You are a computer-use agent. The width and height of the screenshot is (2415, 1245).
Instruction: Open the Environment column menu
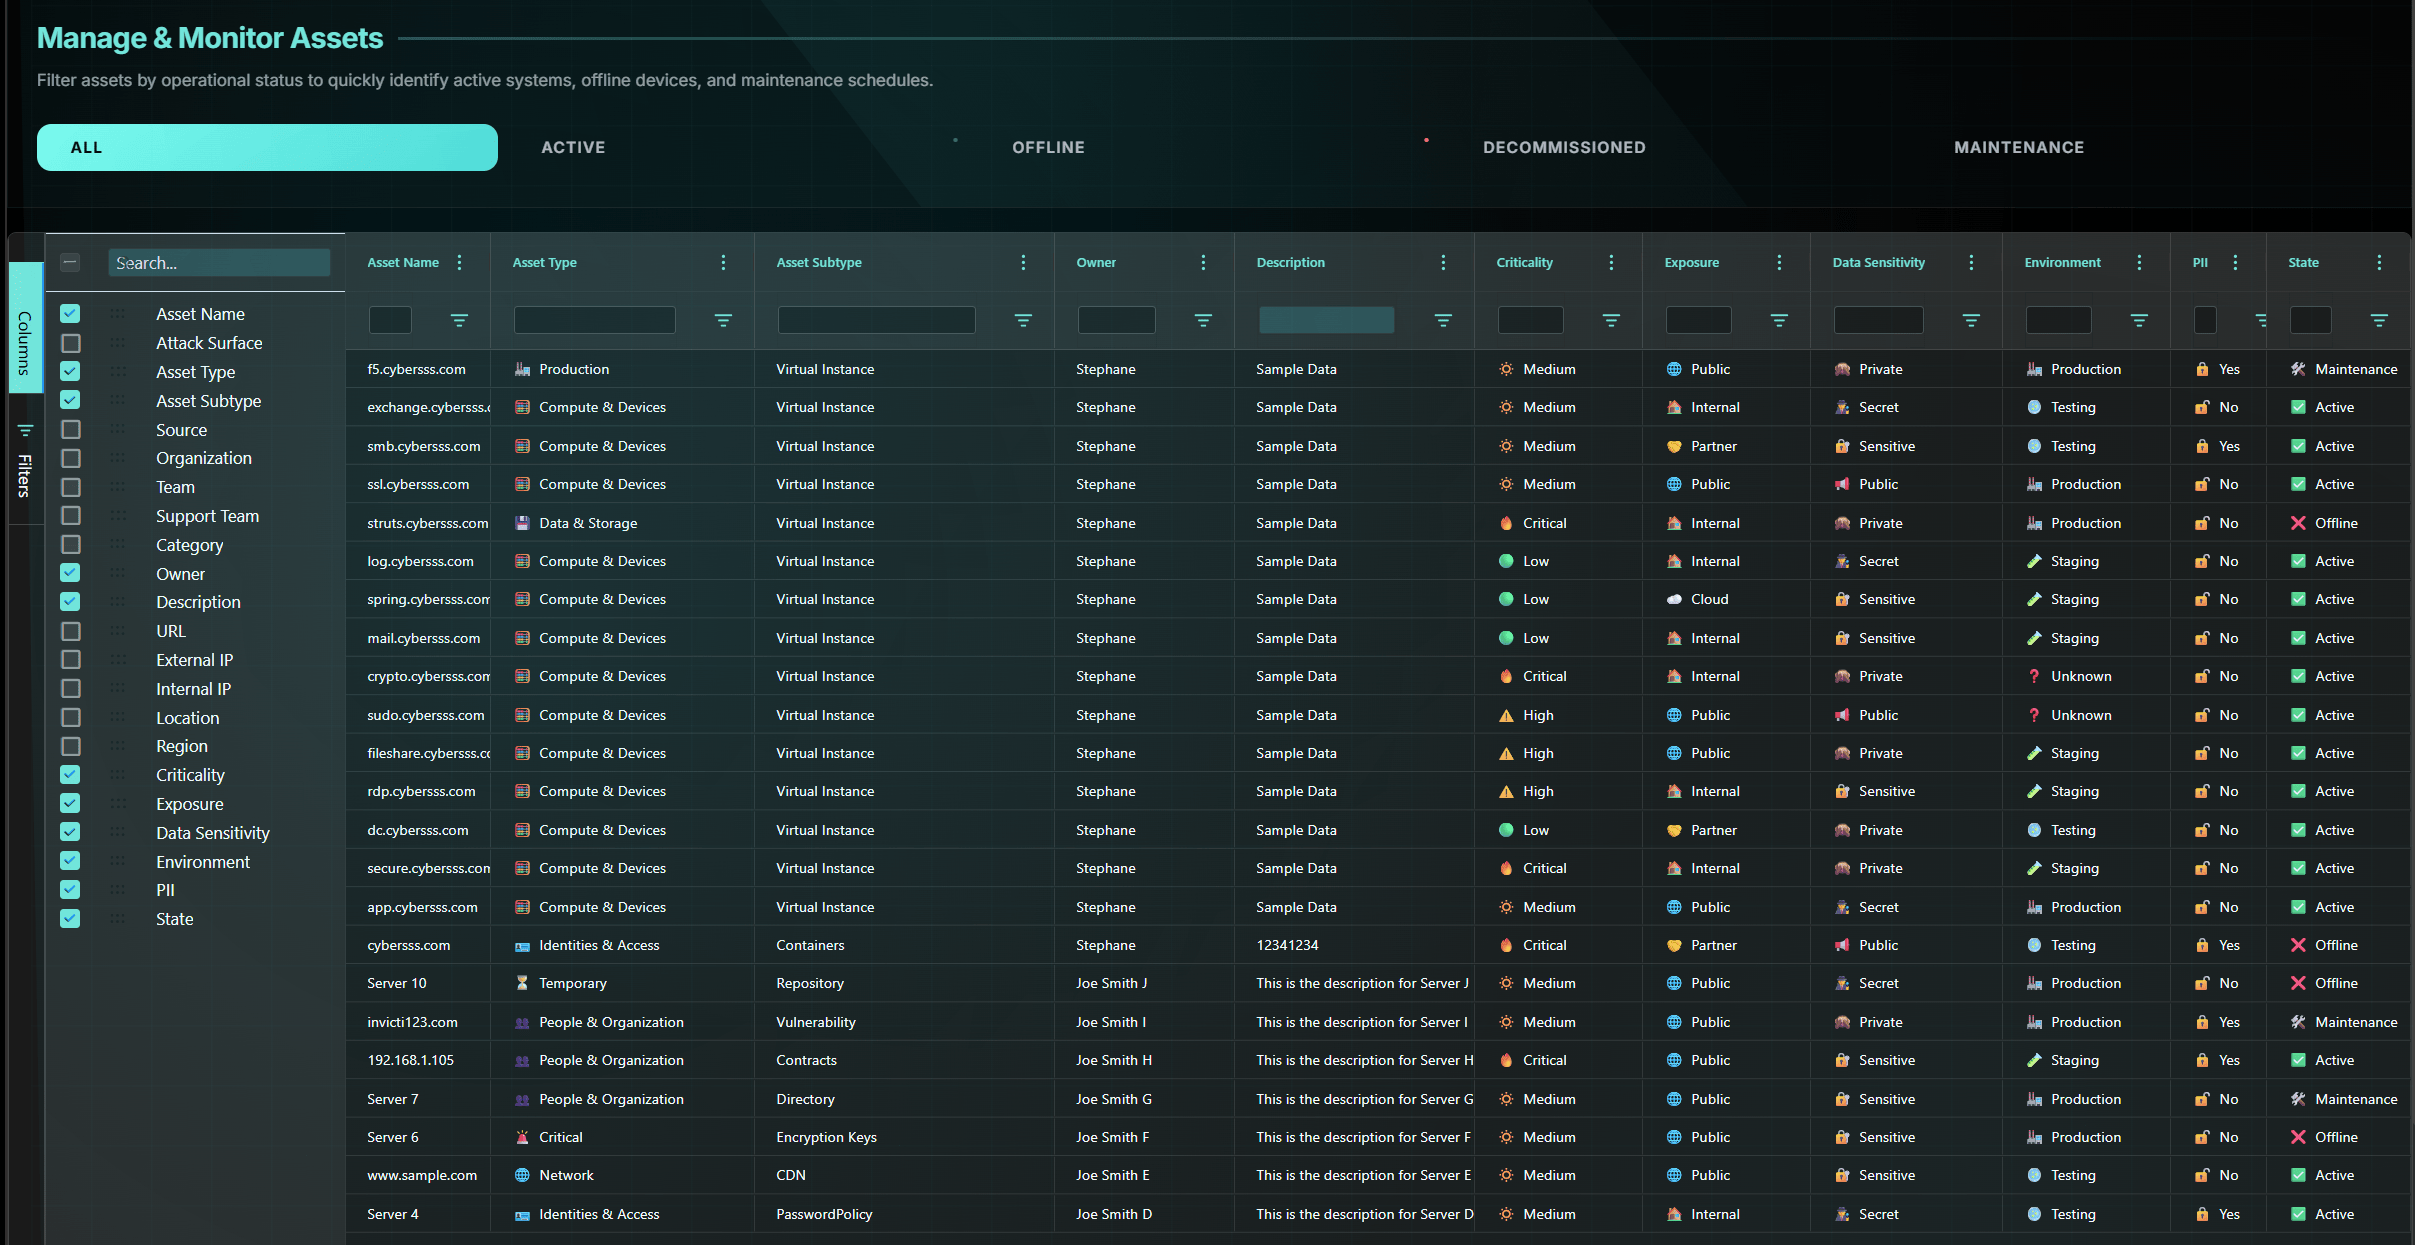click(2139, 262)
